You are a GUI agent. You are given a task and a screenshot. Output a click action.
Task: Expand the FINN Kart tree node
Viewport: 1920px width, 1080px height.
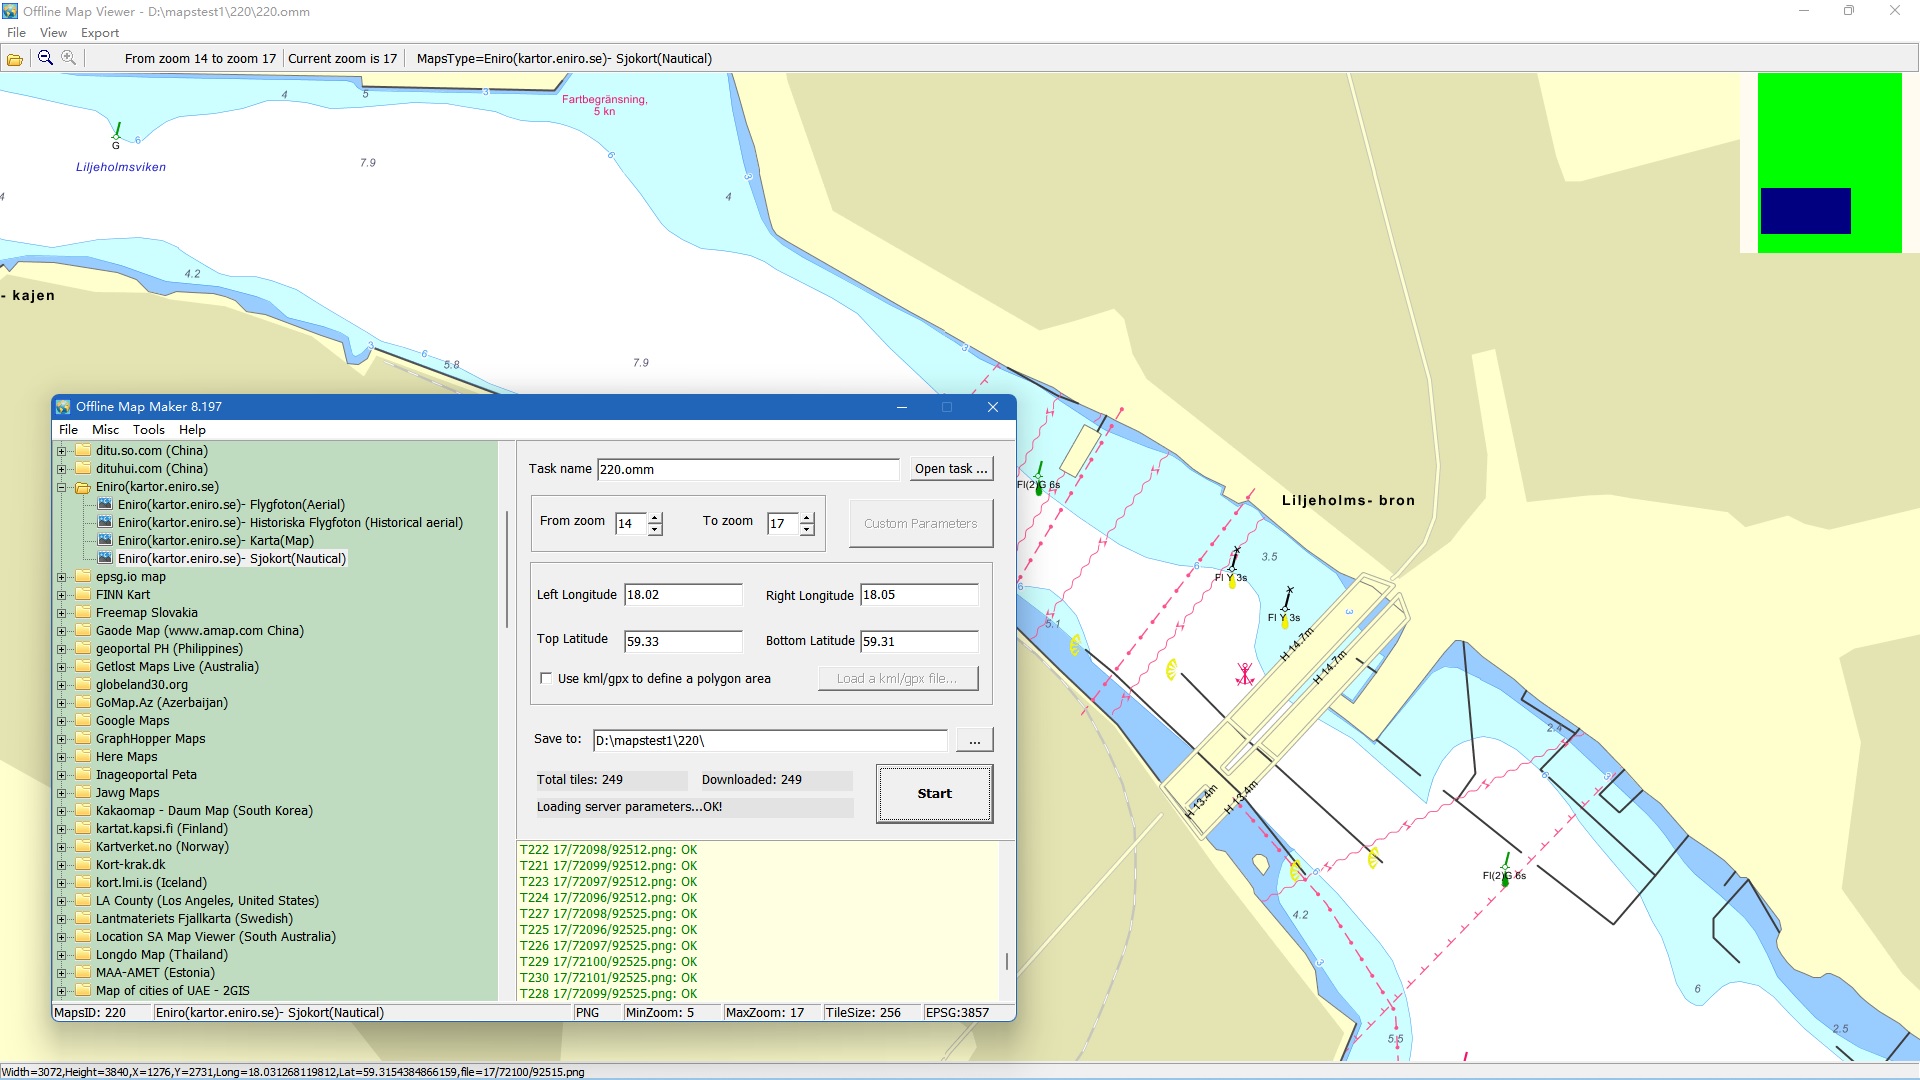tap(62, 595)
